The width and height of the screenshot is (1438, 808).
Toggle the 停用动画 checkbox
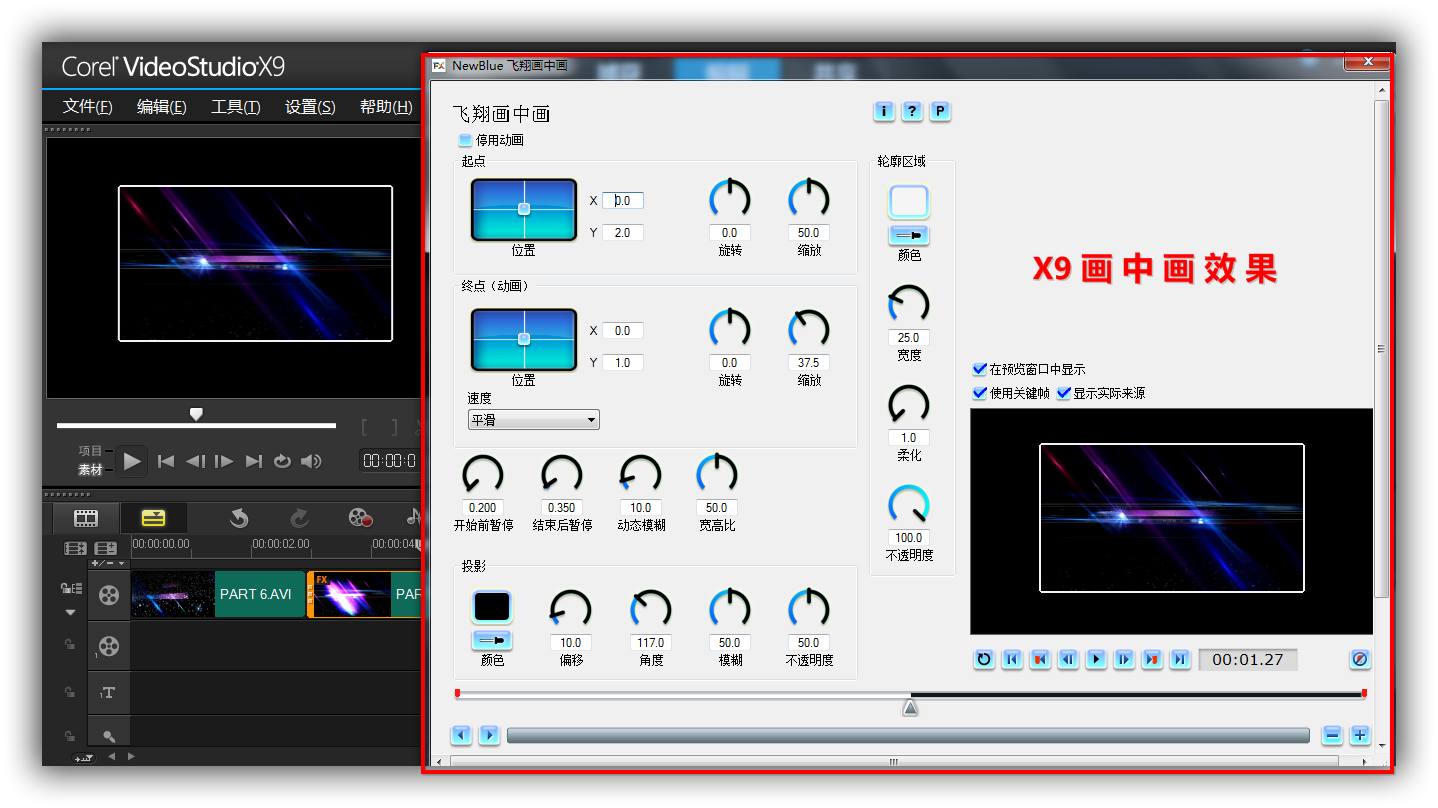(465, 141)
